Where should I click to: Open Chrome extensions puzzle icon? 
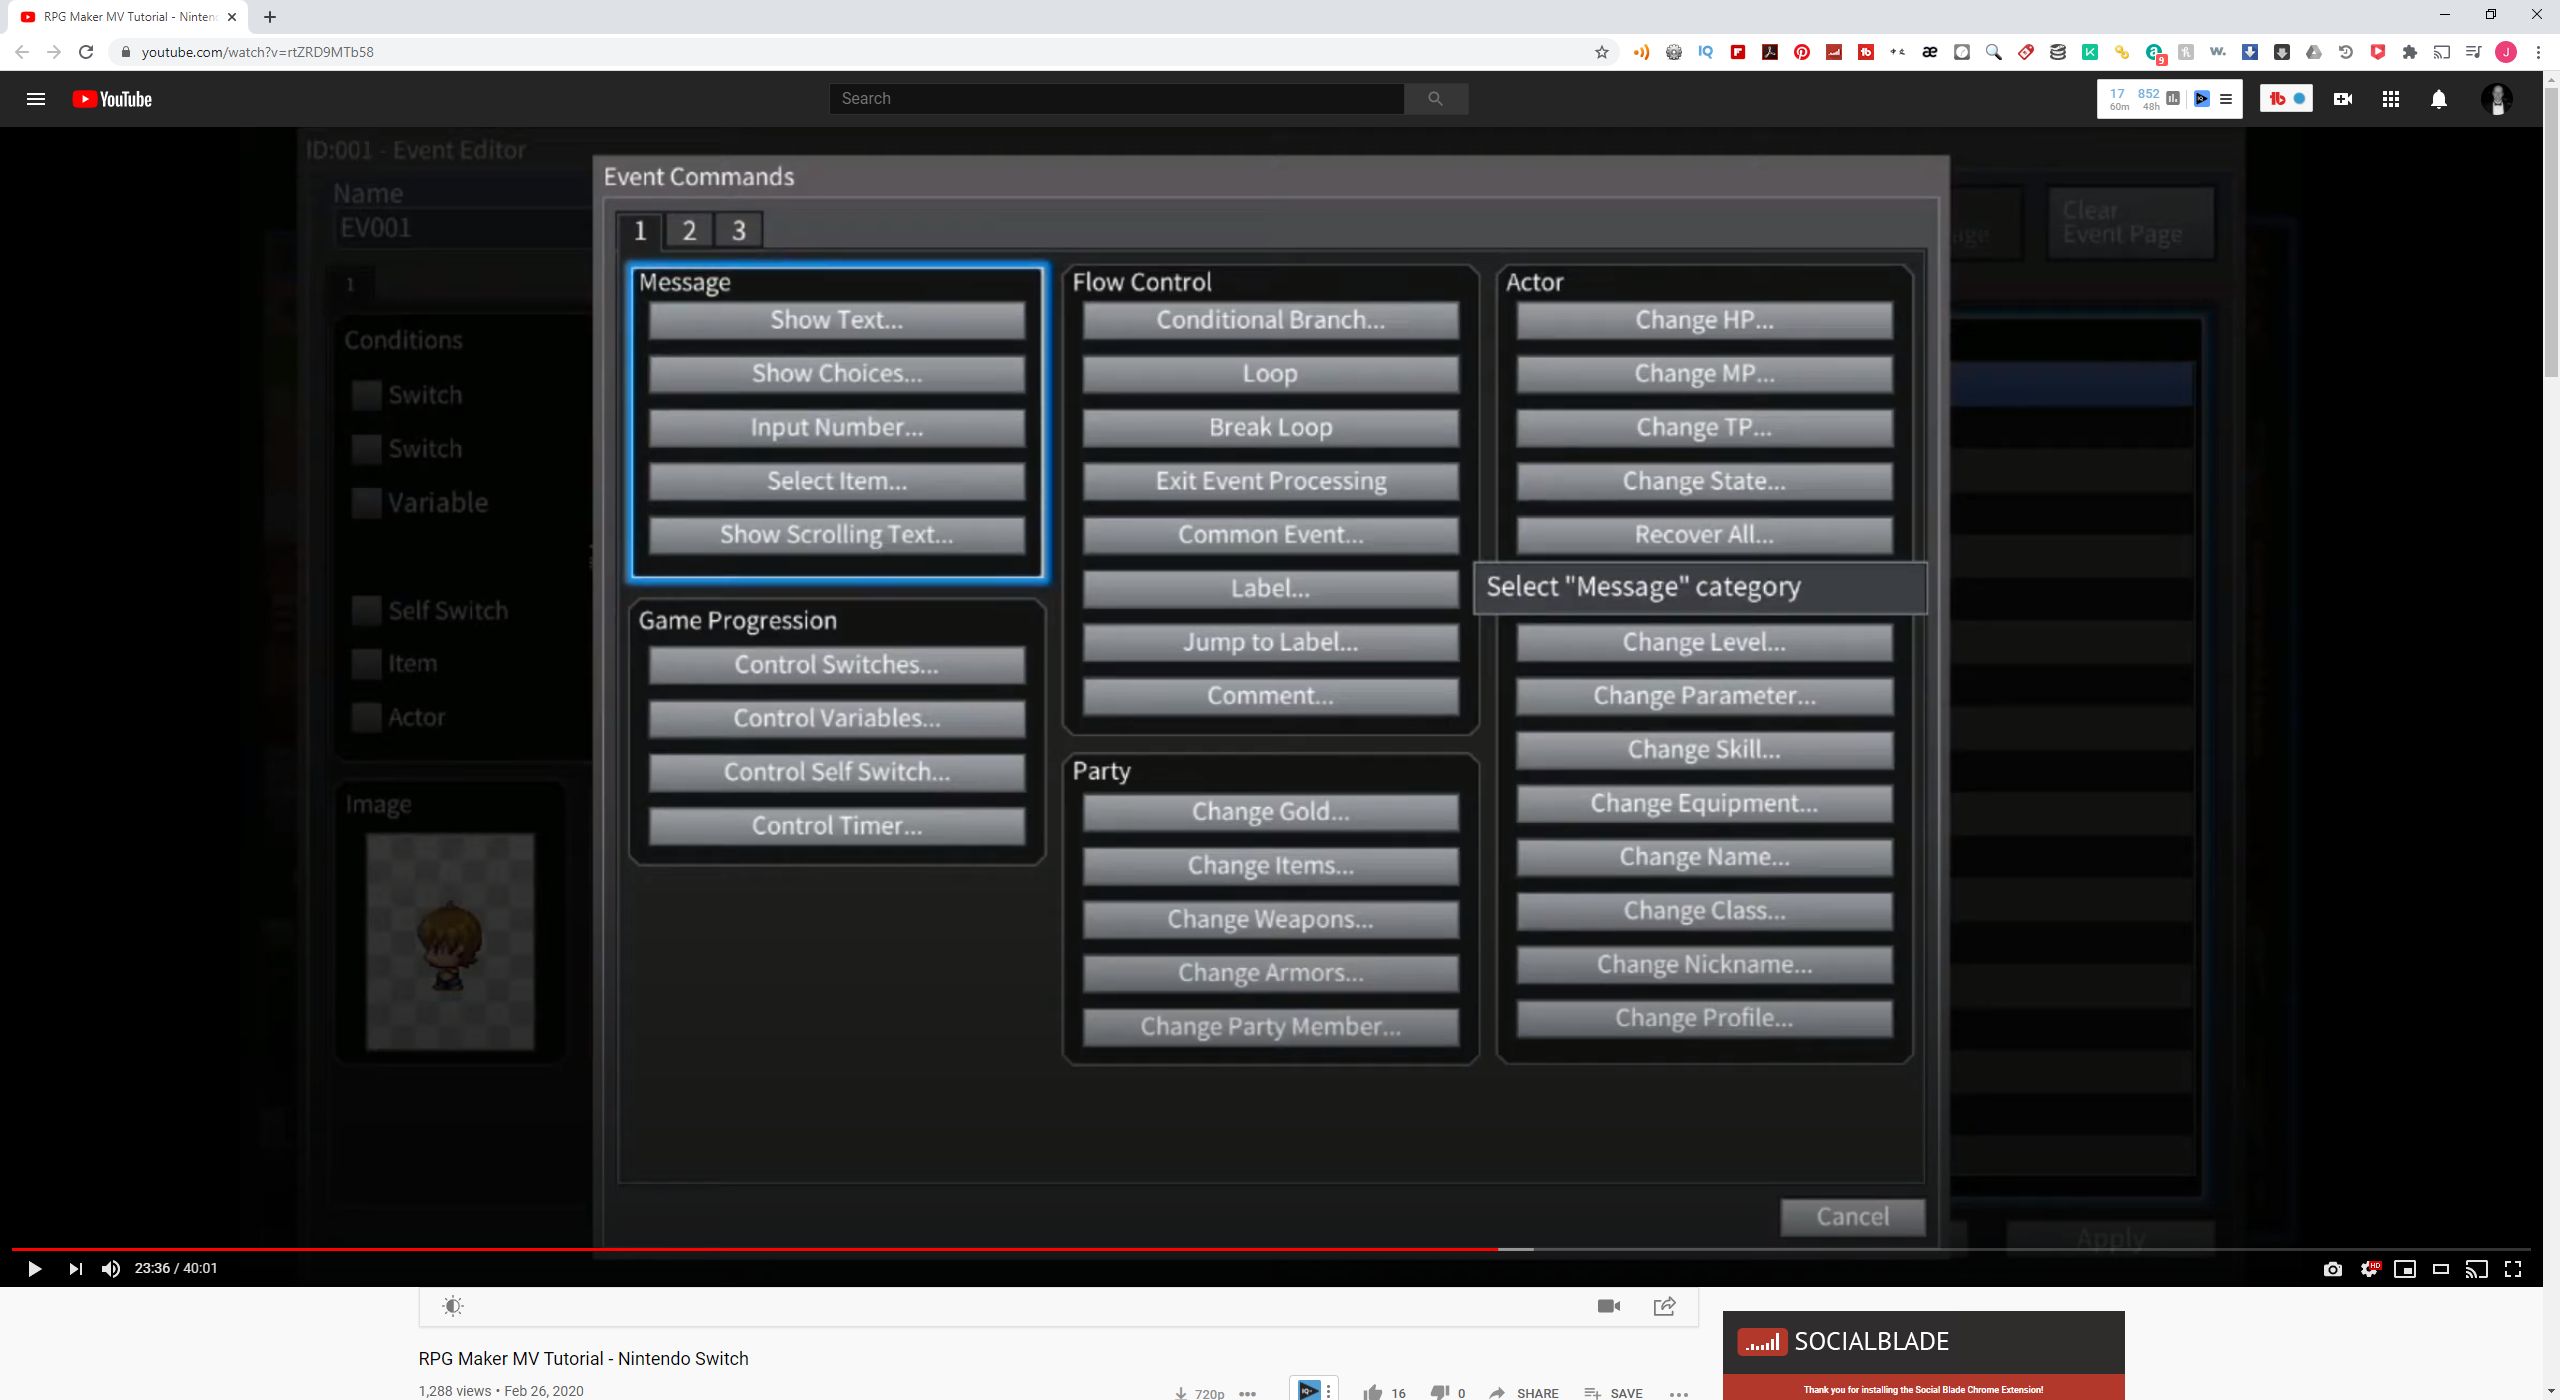2410,52
